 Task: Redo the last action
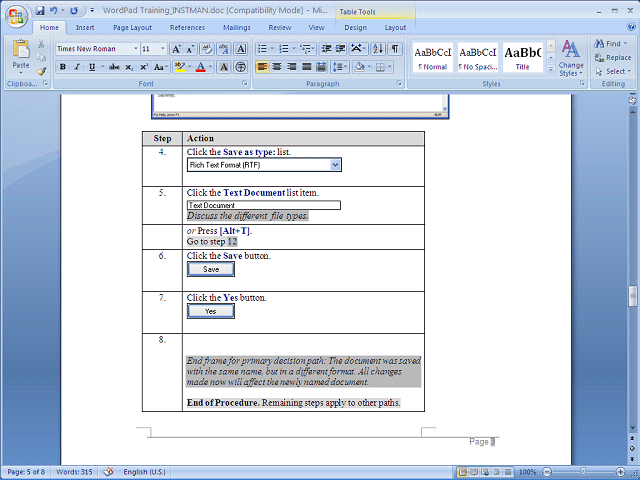tap(74, 11)
